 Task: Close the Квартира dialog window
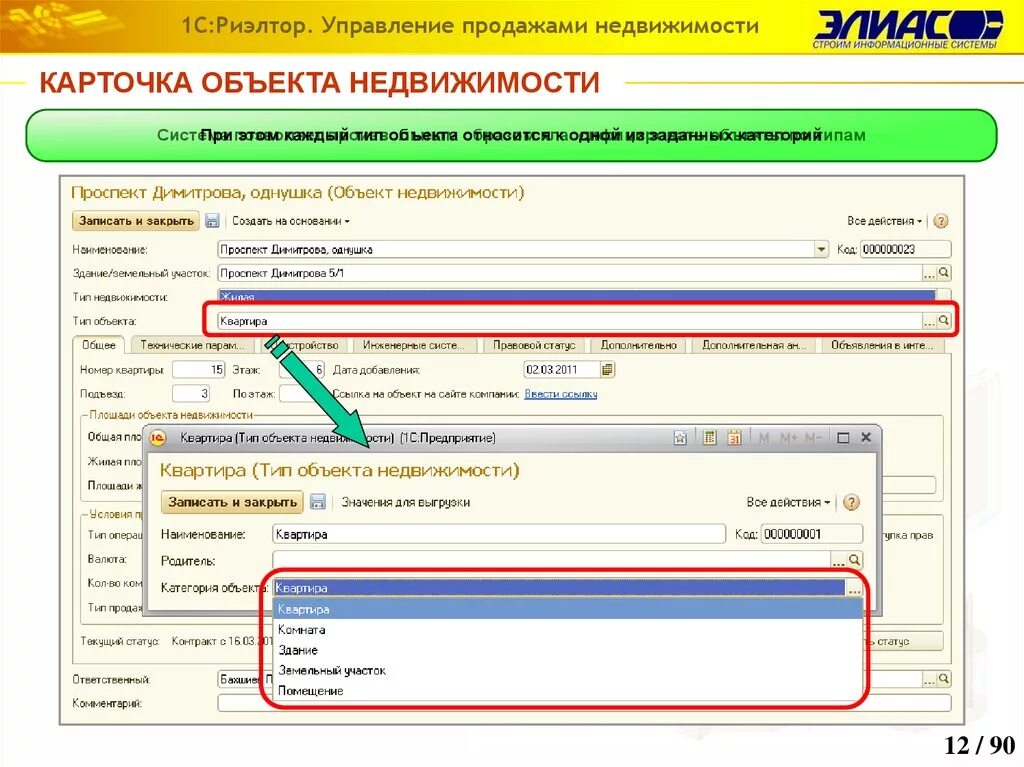(x=866, y=437)
